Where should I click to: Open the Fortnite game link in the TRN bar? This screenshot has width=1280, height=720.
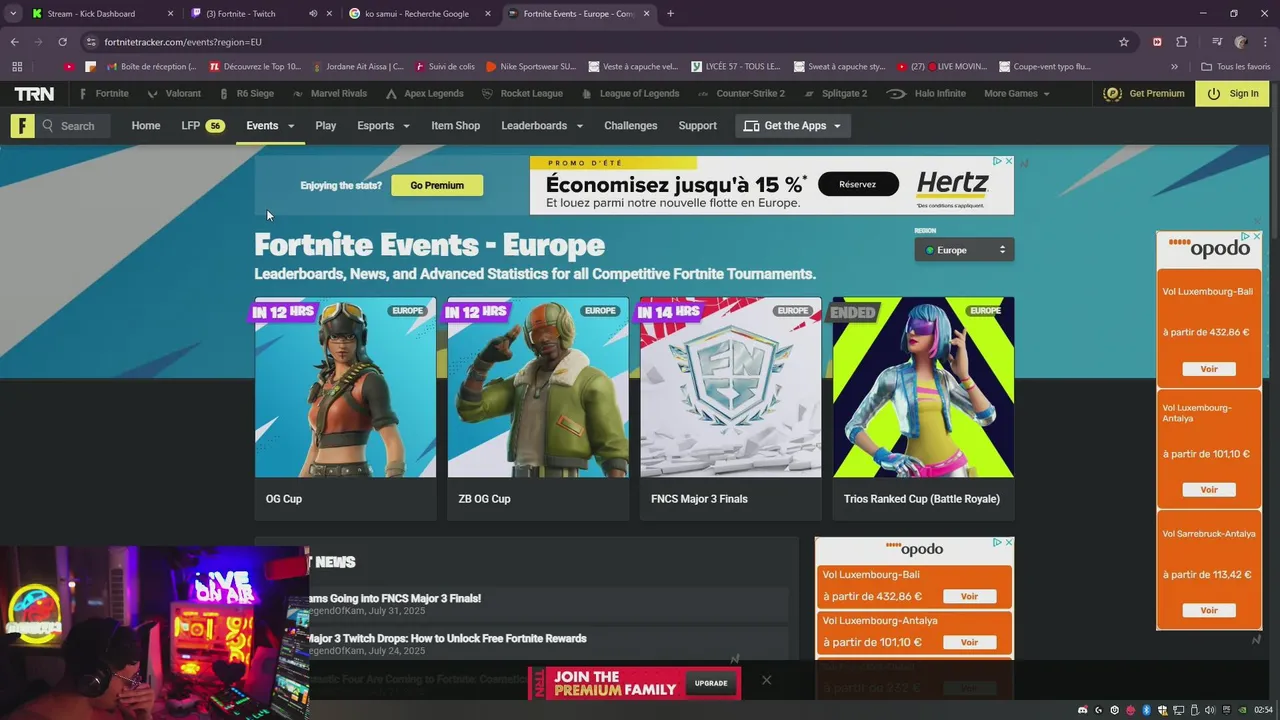coord(103,93)
